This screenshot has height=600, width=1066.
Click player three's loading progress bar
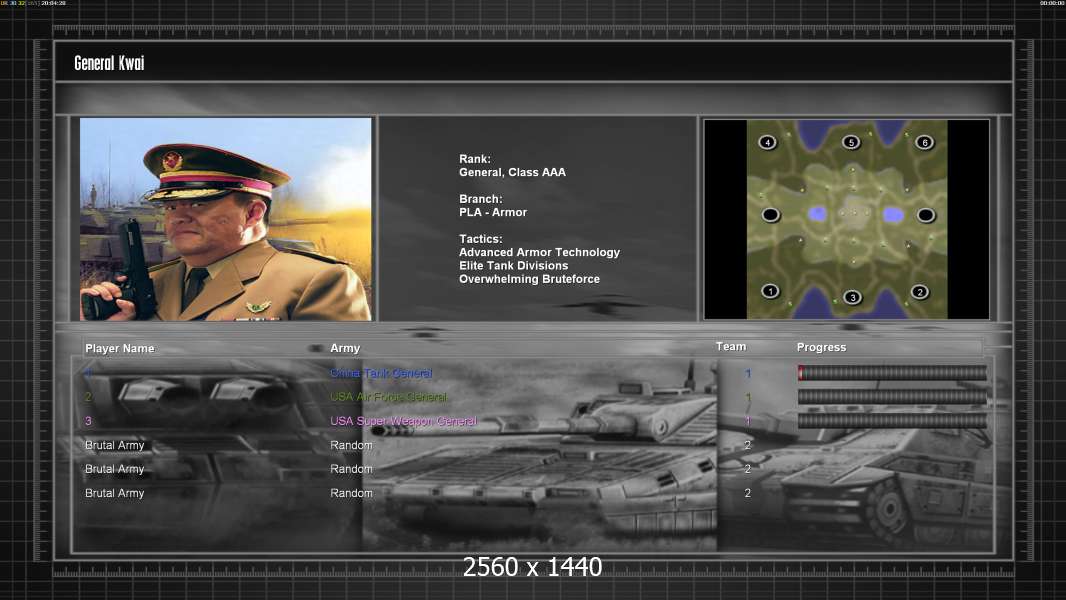(x=893, y=421)
